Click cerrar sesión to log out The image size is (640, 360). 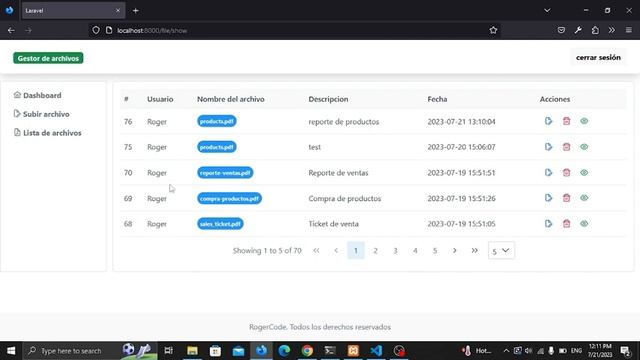(x=598, y=58)
